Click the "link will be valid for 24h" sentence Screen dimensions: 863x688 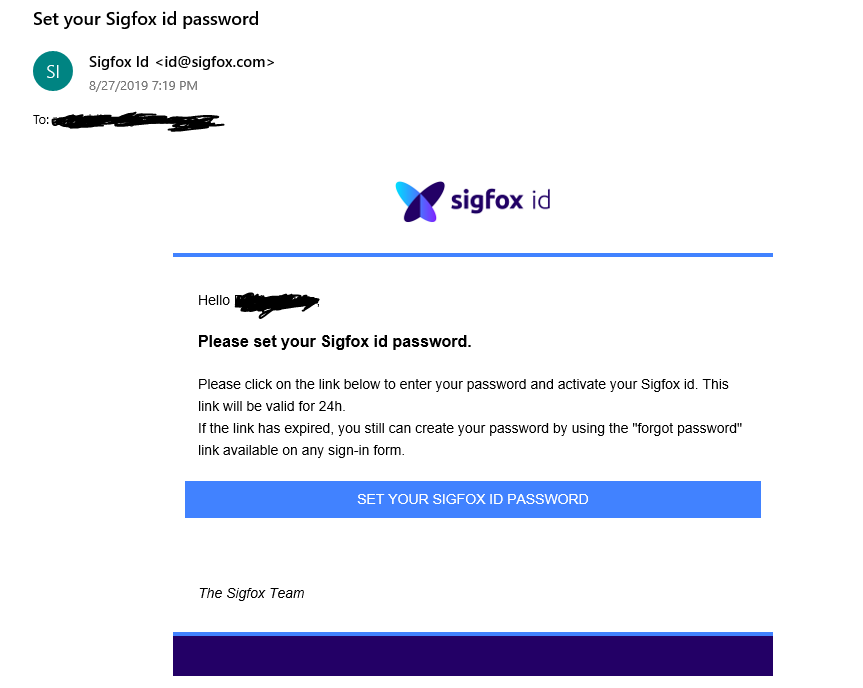pyautogui.click(x=271, y=406)
